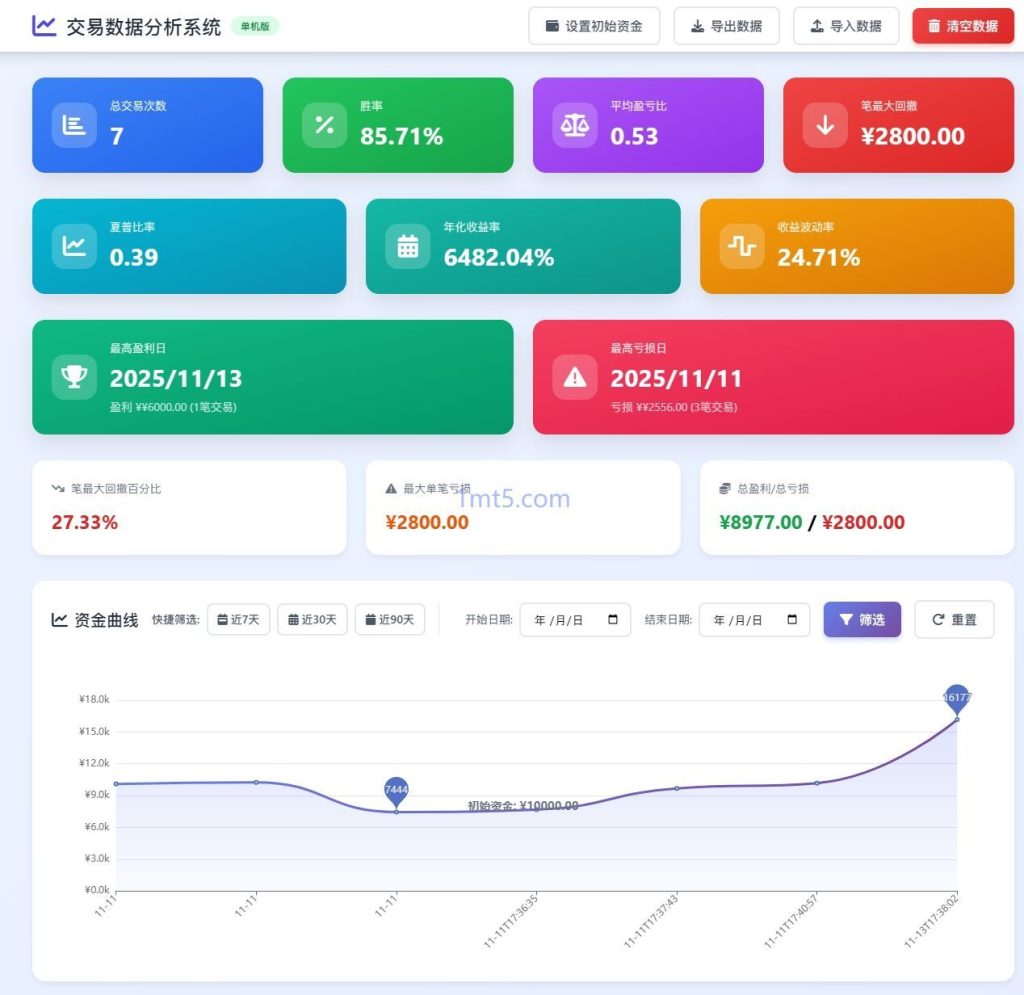Viewport: 1024px width, 995px height.
Task: Click the red 清空数据 button
Action: [x=962, y=26]
